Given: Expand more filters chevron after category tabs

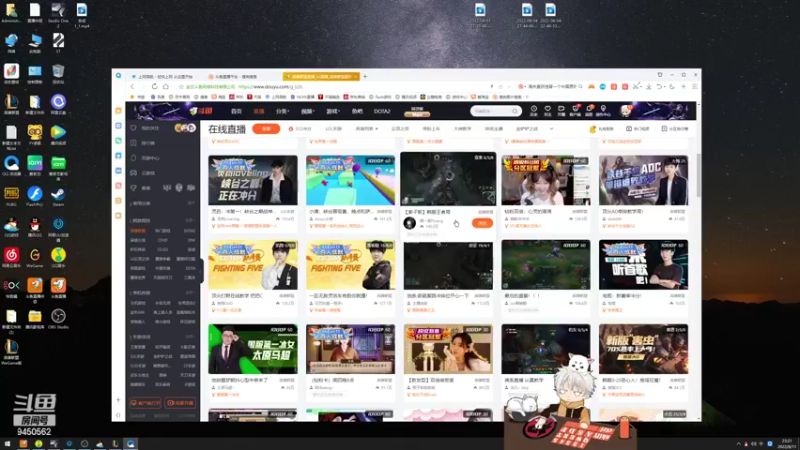Looking at the screenshot, I should pos(552,129).
